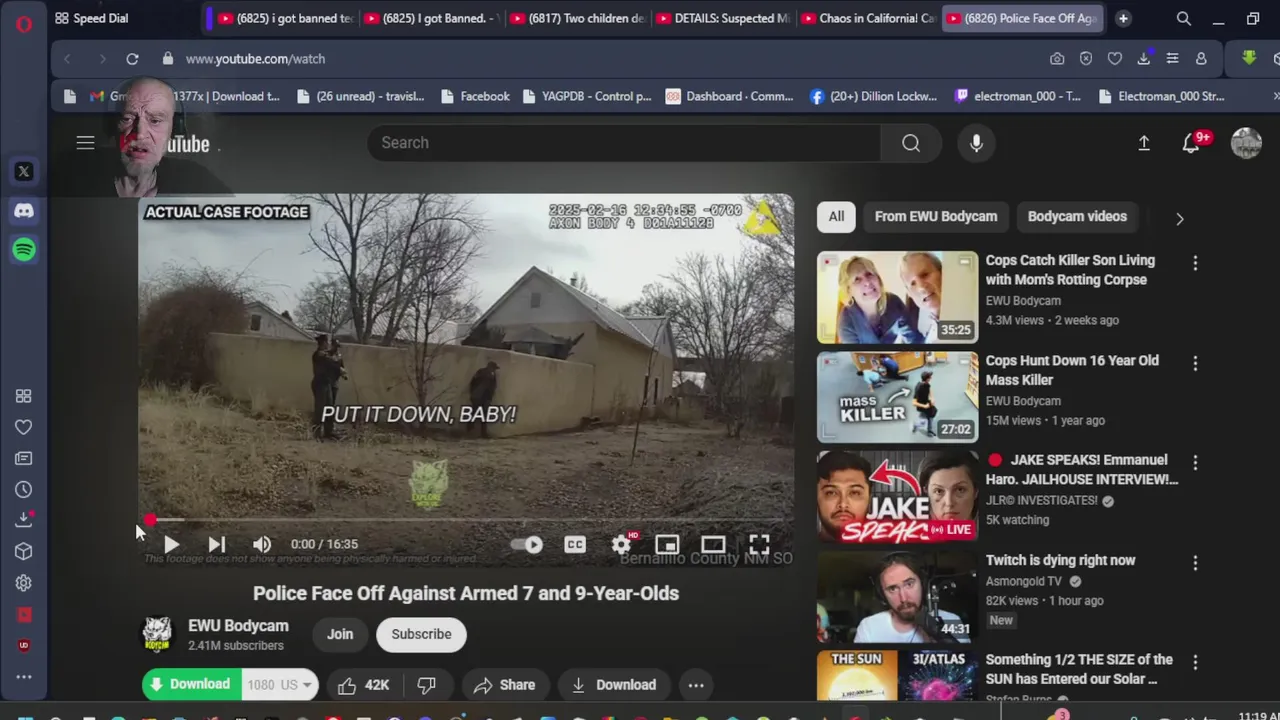1280x720 pixels.
Task: Open 1080 quality dropdown beside green Download
Action: pyautogui.click(x=280, y=685)
